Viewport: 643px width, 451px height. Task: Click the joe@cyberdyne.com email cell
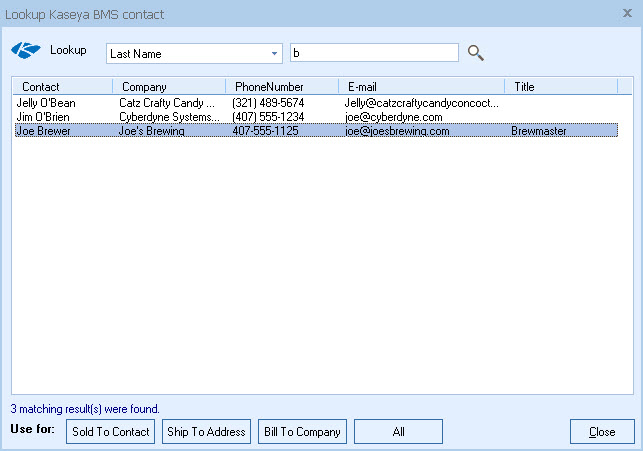393,117
